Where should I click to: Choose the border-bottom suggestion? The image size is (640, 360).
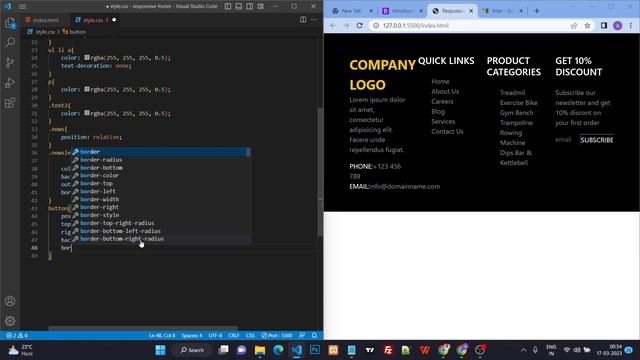point(161,168)
